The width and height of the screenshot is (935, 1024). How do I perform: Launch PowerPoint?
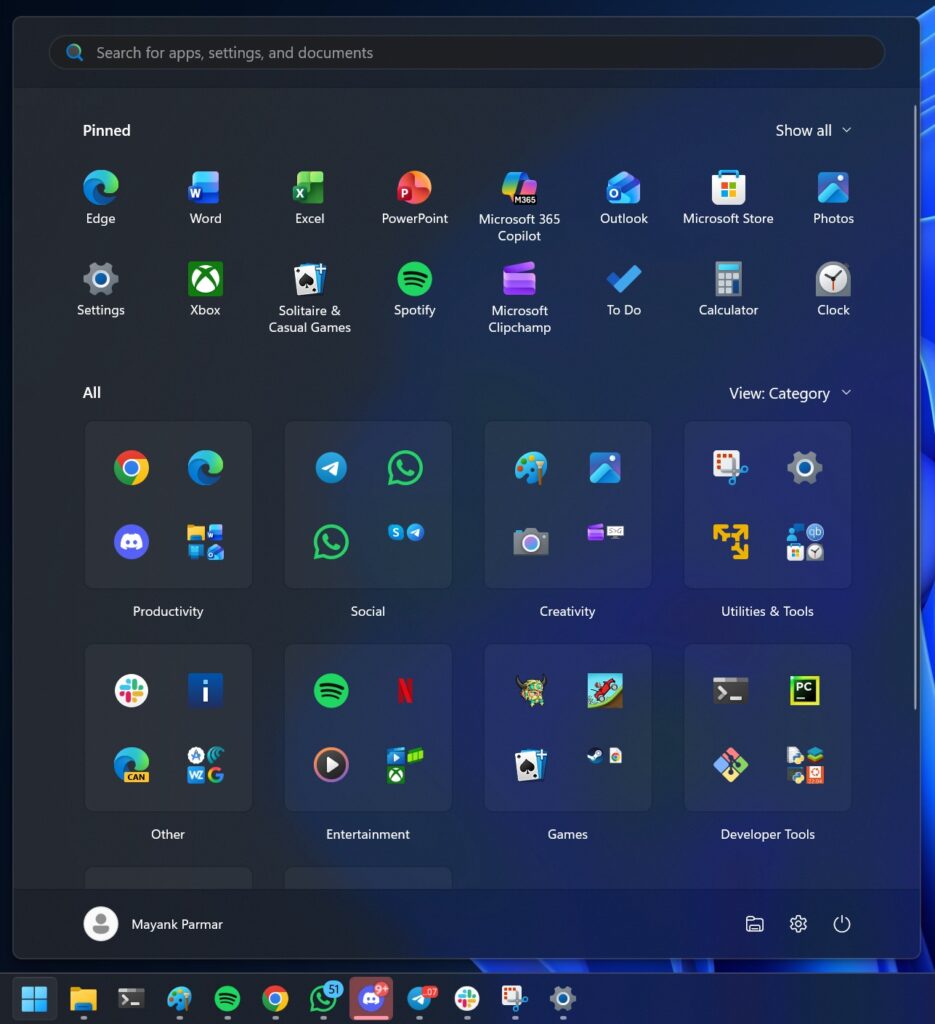[414, 186]
